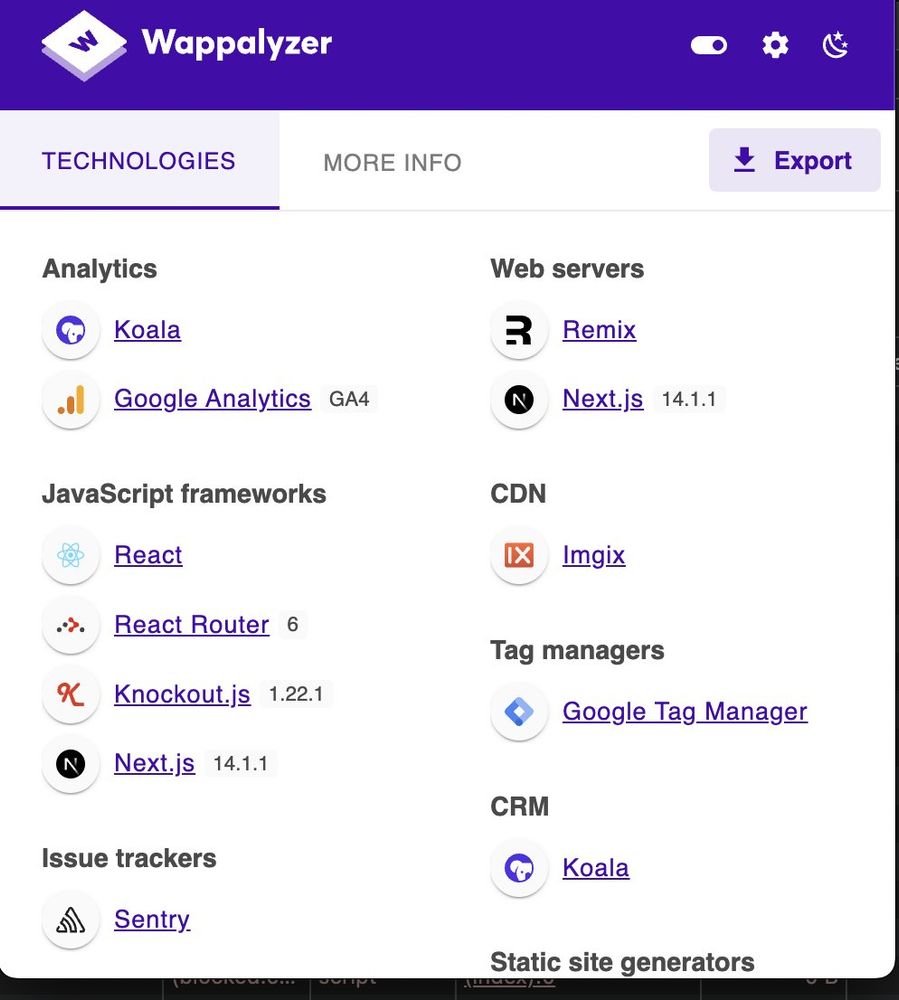Click the Analytics category heading
The height and width of the screenshot is (1000, 899).
tap(99, 269)
